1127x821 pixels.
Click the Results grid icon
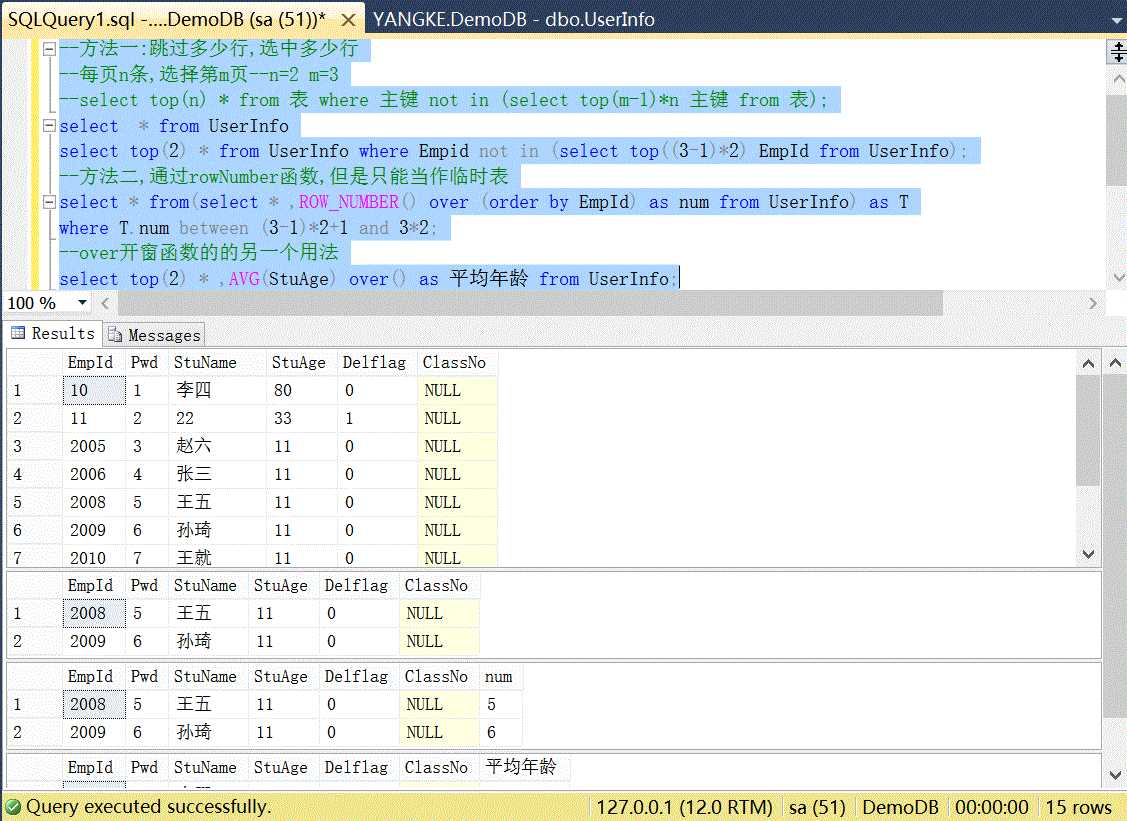(18, 333)
